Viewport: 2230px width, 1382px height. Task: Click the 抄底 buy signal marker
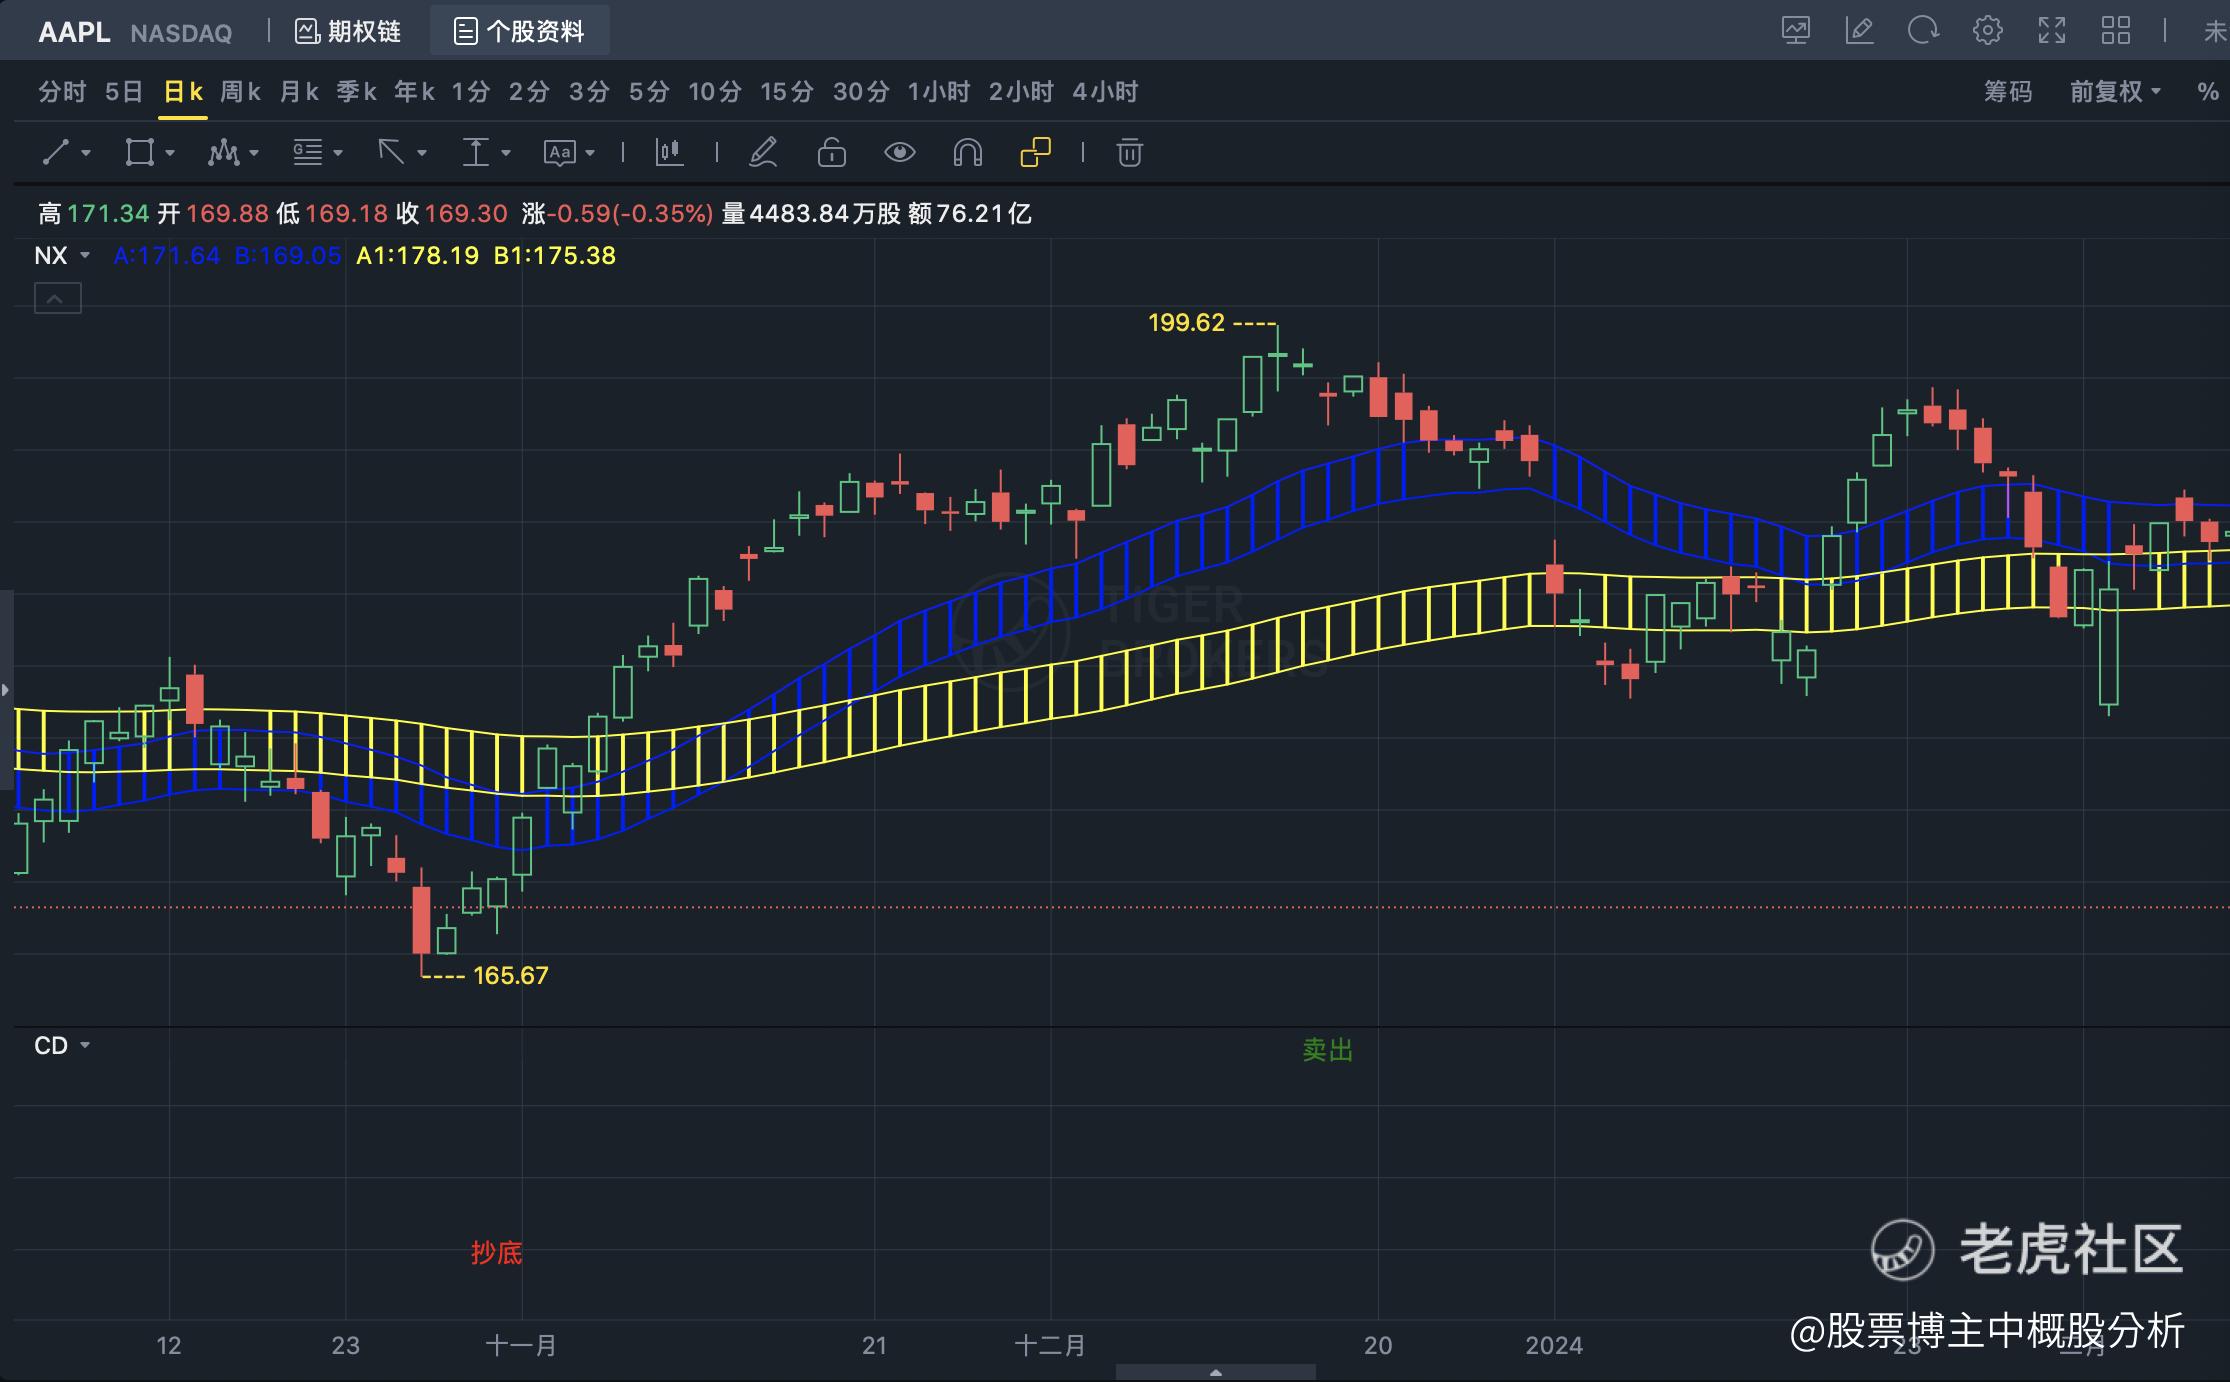click(496, 1253)
